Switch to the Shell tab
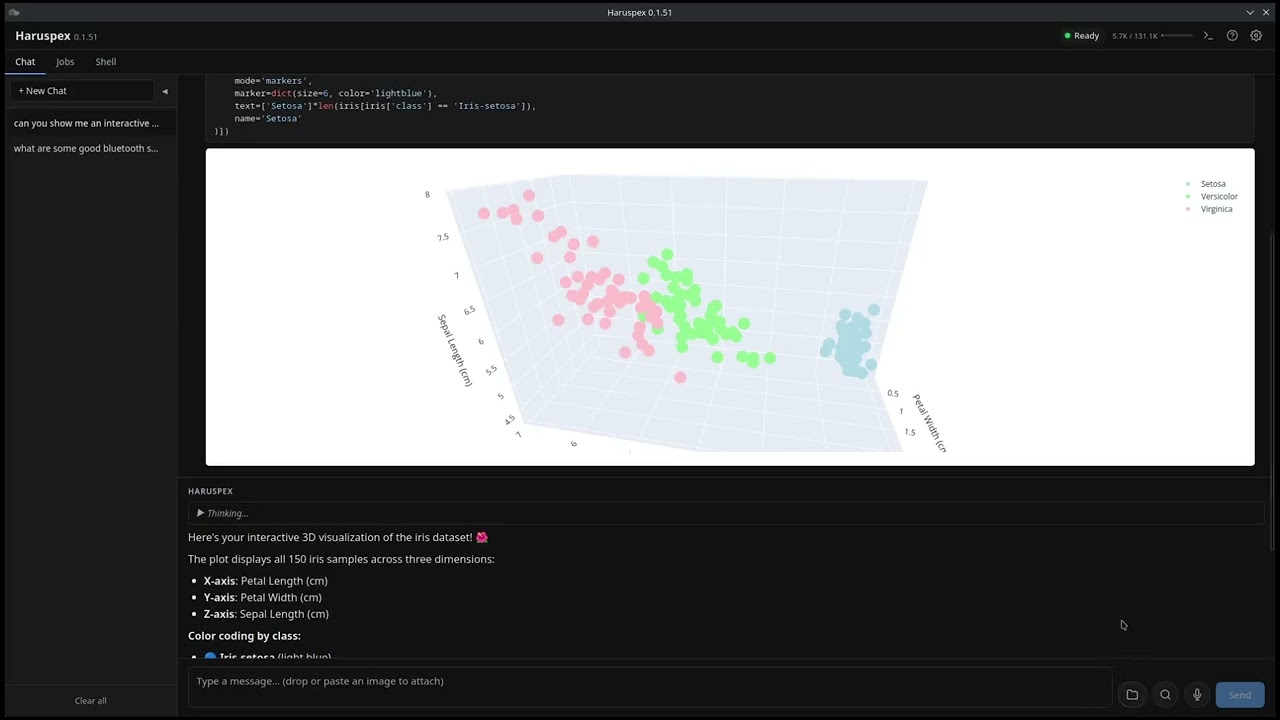The width and height of the screenshot is (1280, 720). (x=105, y=62)
